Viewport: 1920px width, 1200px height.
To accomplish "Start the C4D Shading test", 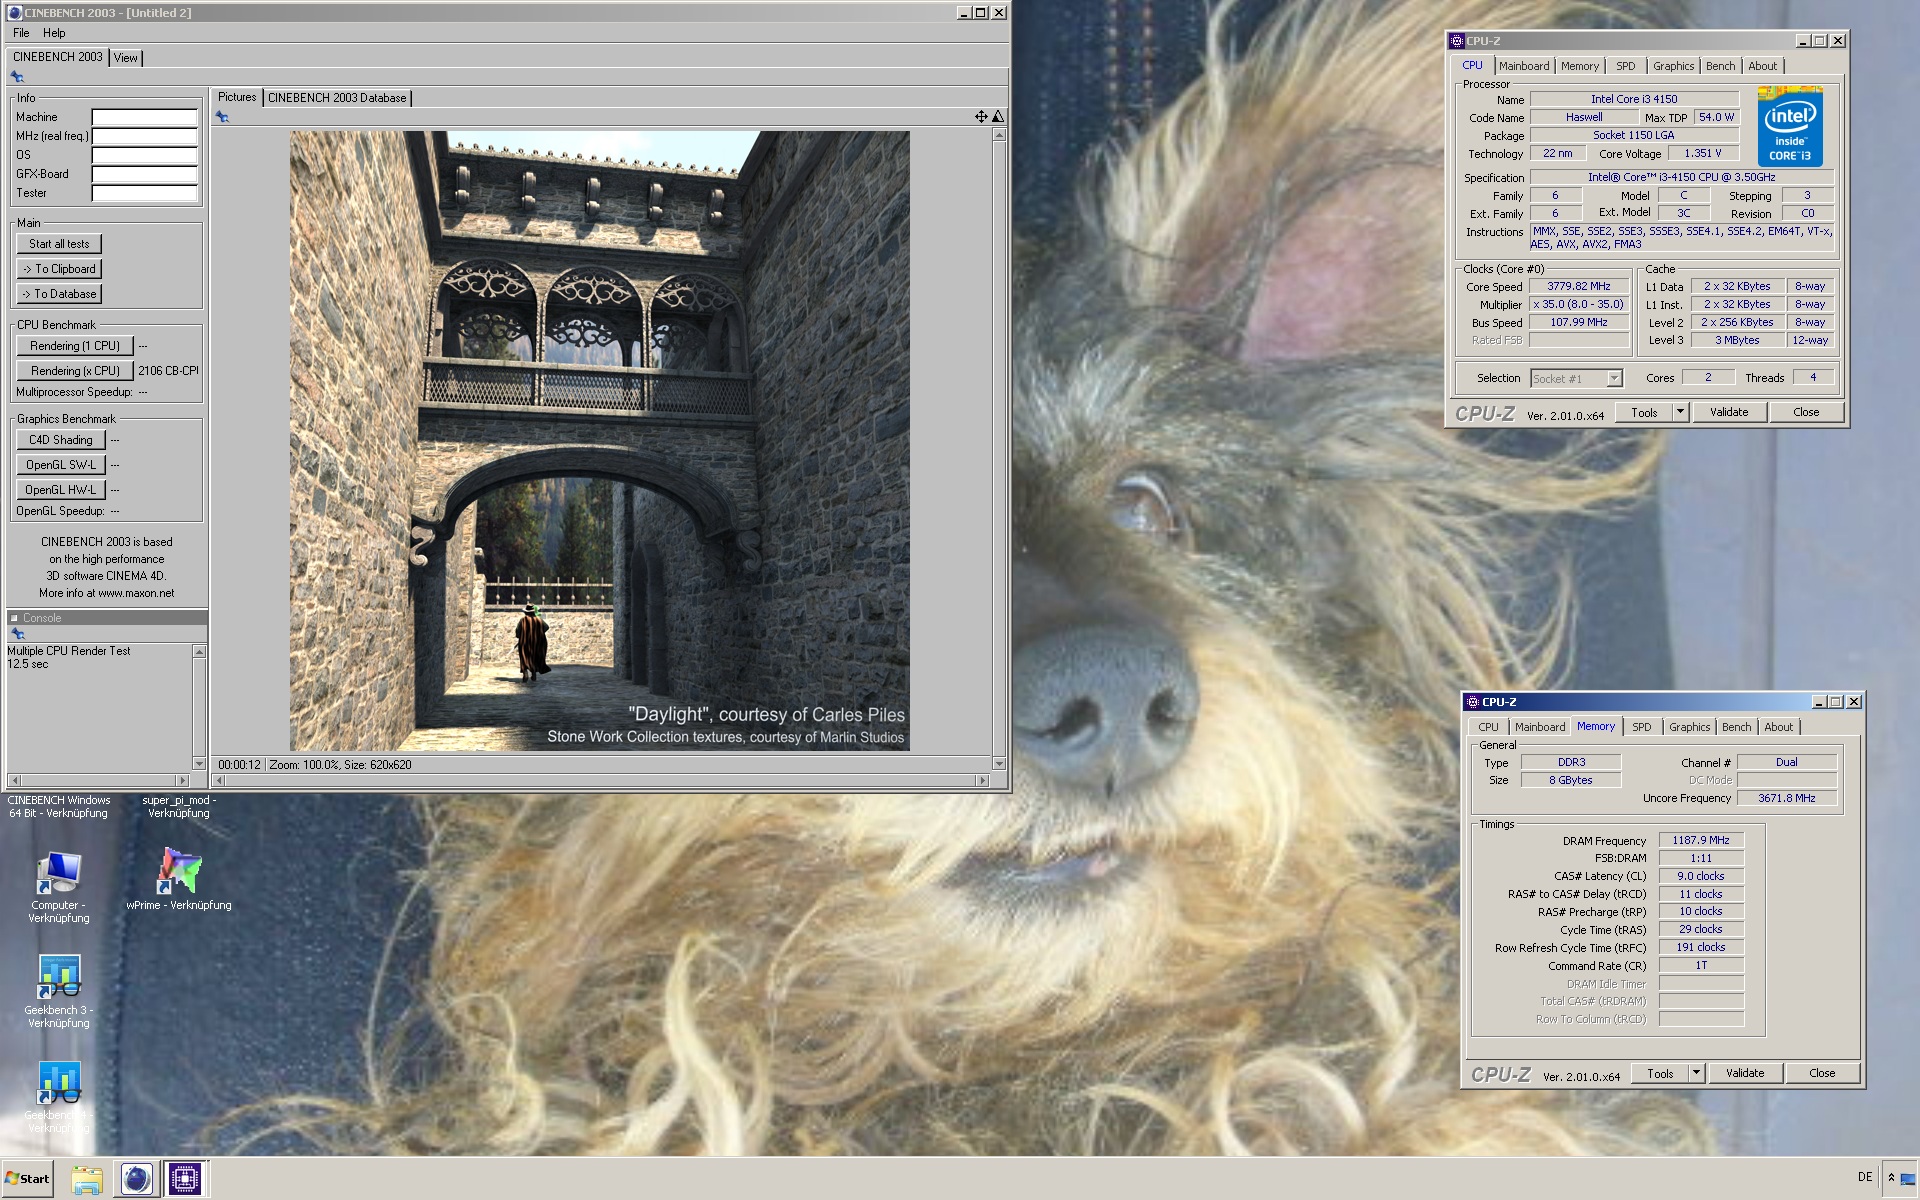I will click(x=61, y=440).
